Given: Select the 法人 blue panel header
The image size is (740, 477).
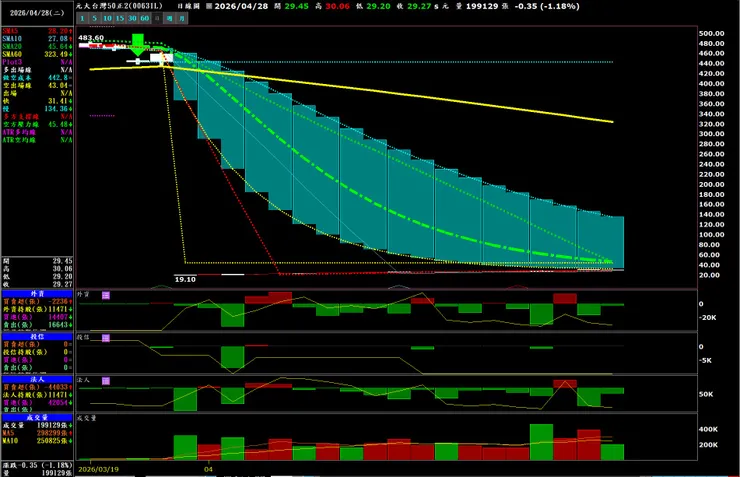Looking at the screenshot, I should (37, 379).
